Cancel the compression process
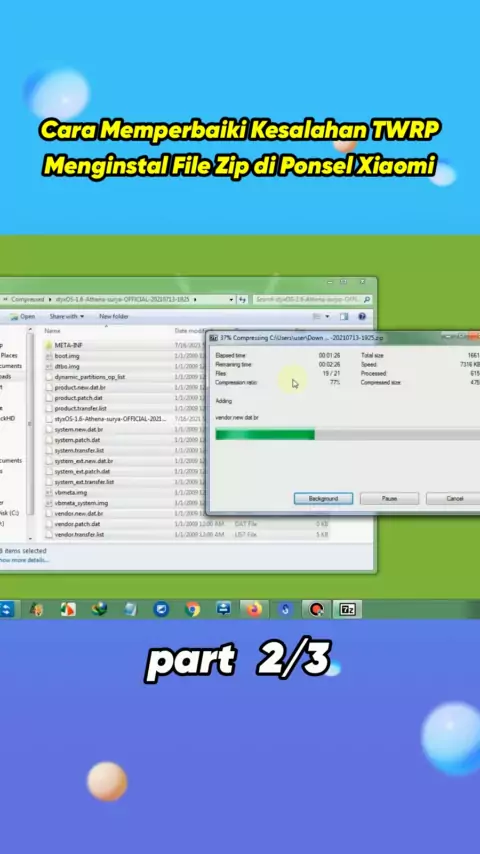The width and height of the screenshot is (480, 854). click(453, 498)
